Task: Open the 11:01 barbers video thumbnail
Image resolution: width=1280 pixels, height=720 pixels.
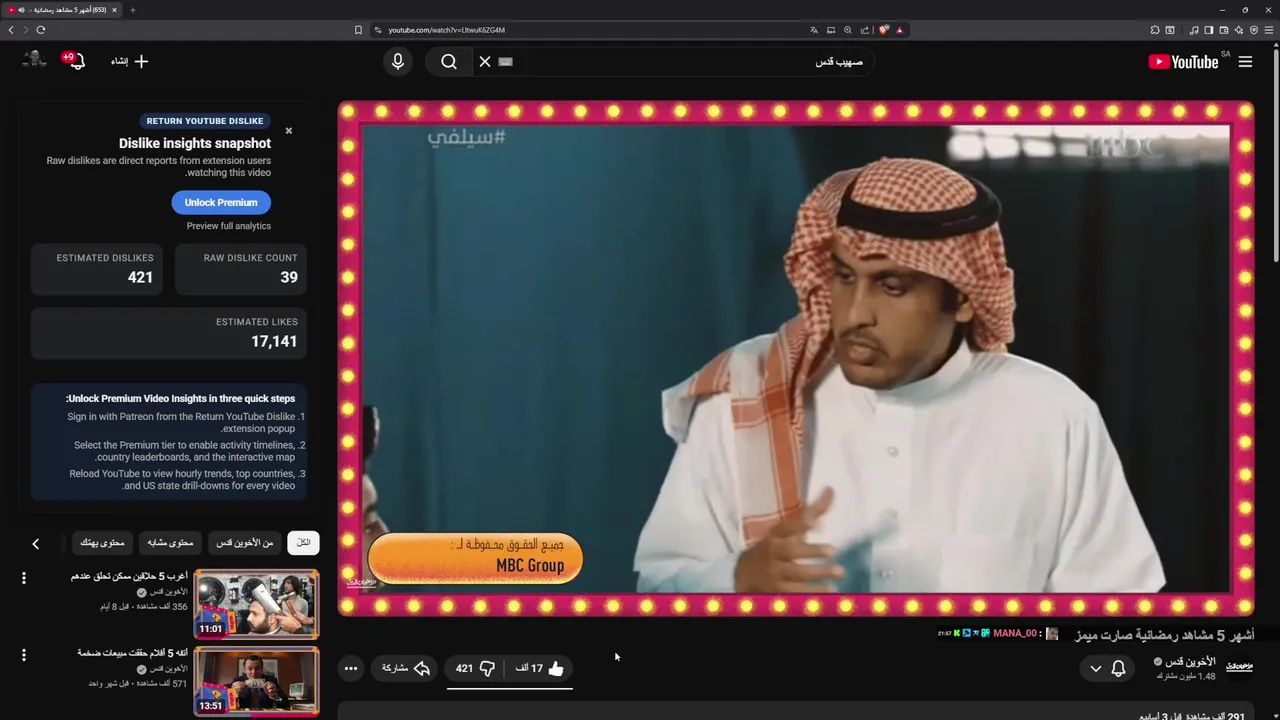Action: point(256,604)
